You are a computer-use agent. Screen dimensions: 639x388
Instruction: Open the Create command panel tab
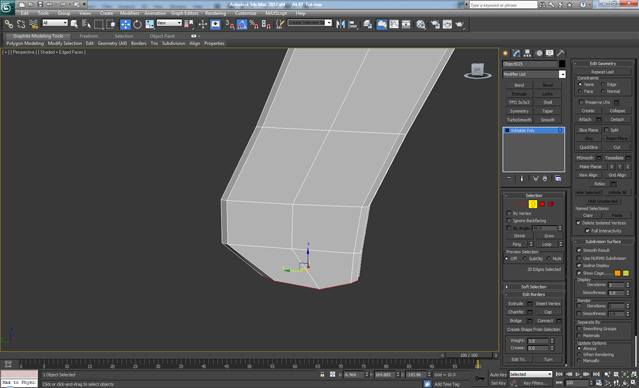[x=506, y=53]
